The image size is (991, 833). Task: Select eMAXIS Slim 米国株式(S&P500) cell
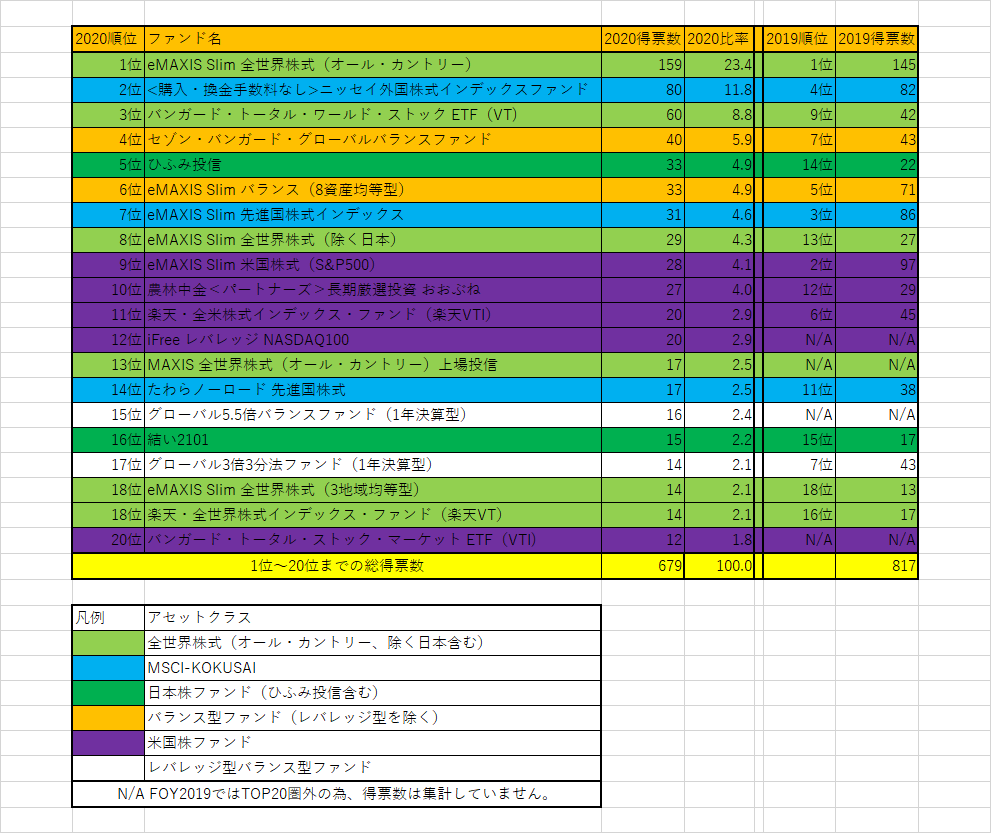[373, 264]
